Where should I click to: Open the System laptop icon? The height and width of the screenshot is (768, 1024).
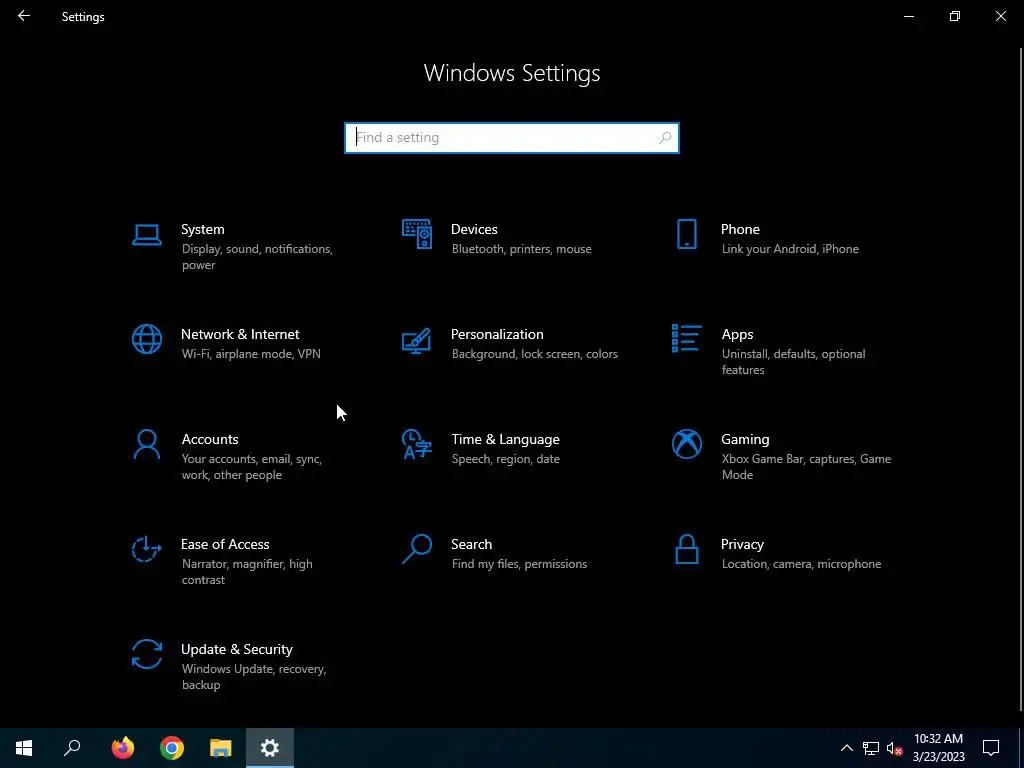click(146, 235)
